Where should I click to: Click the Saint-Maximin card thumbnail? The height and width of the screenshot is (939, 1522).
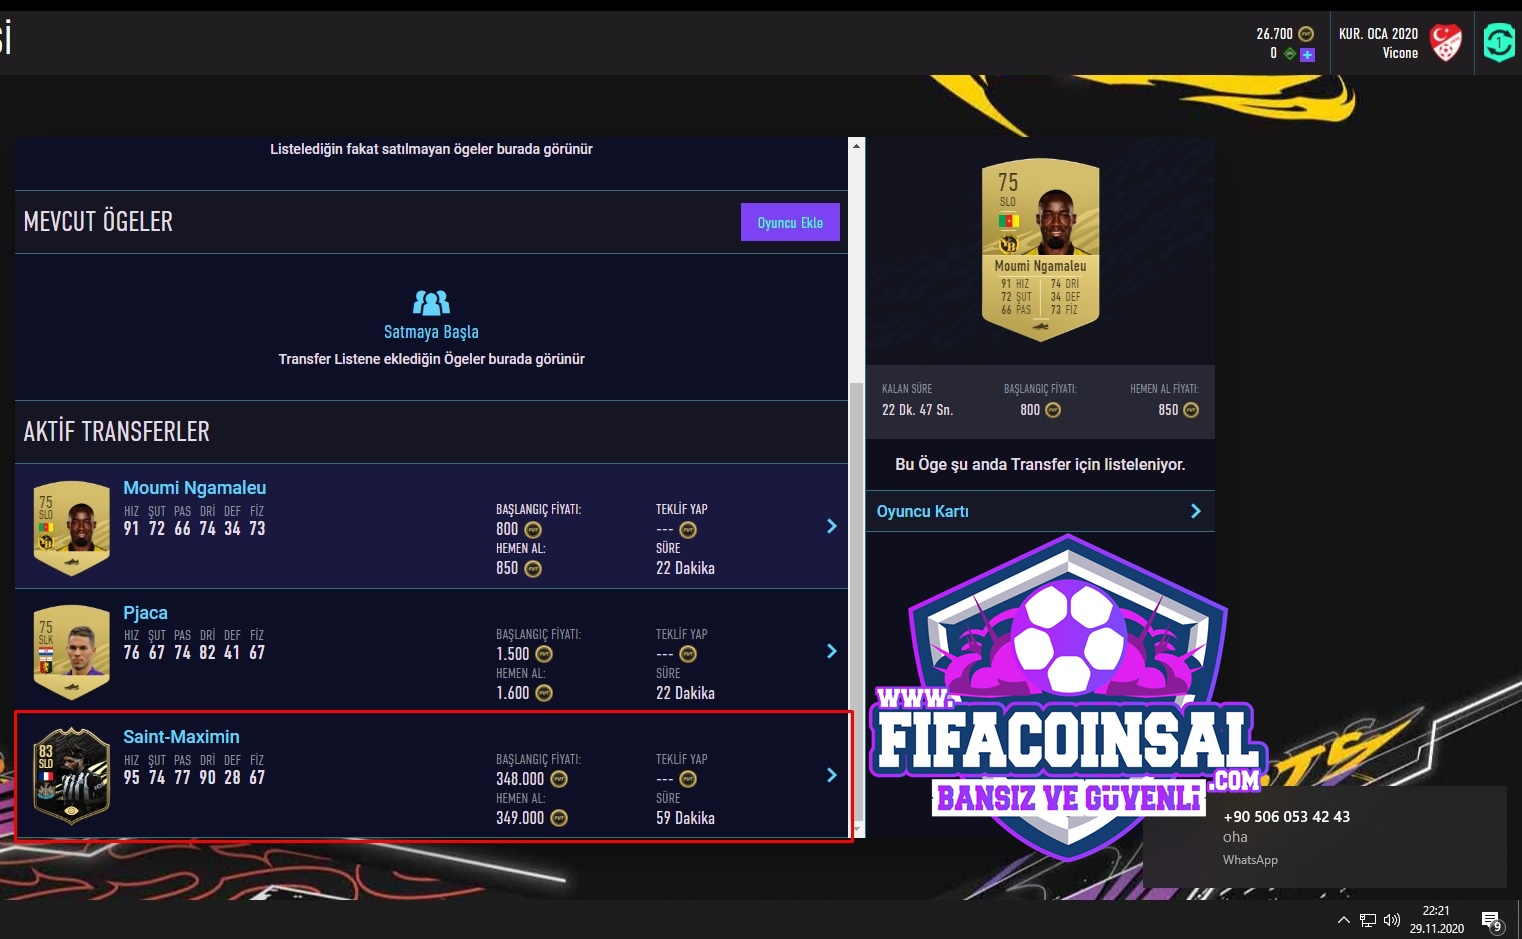pos(72,776)
